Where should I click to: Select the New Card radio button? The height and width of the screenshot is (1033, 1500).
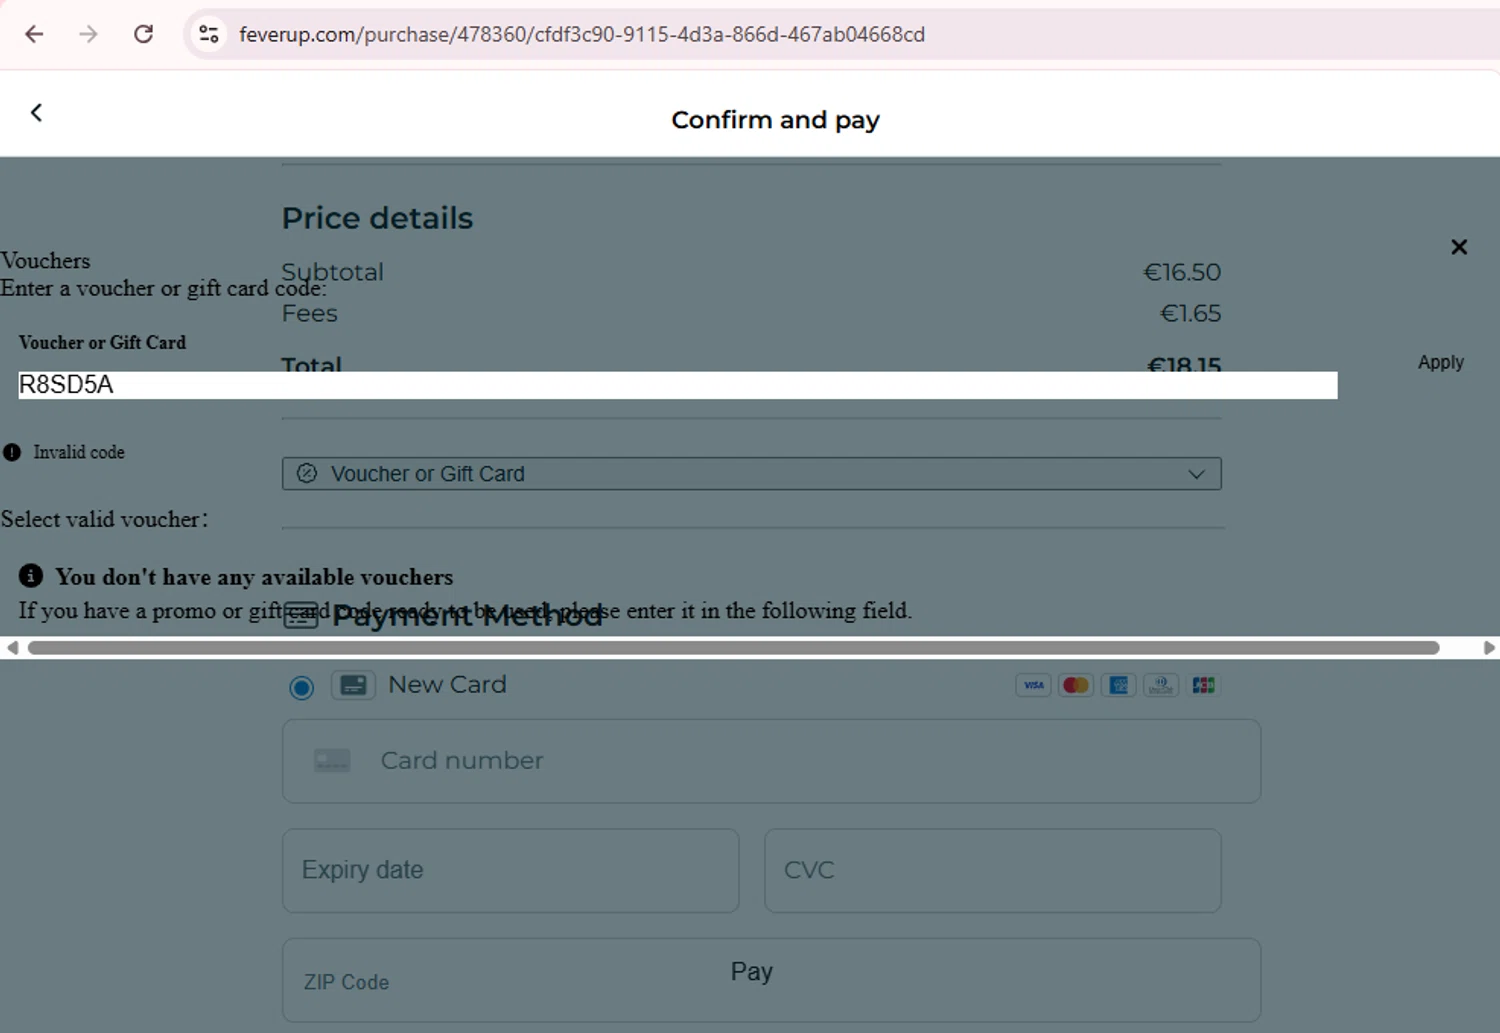tap(301, 687)
